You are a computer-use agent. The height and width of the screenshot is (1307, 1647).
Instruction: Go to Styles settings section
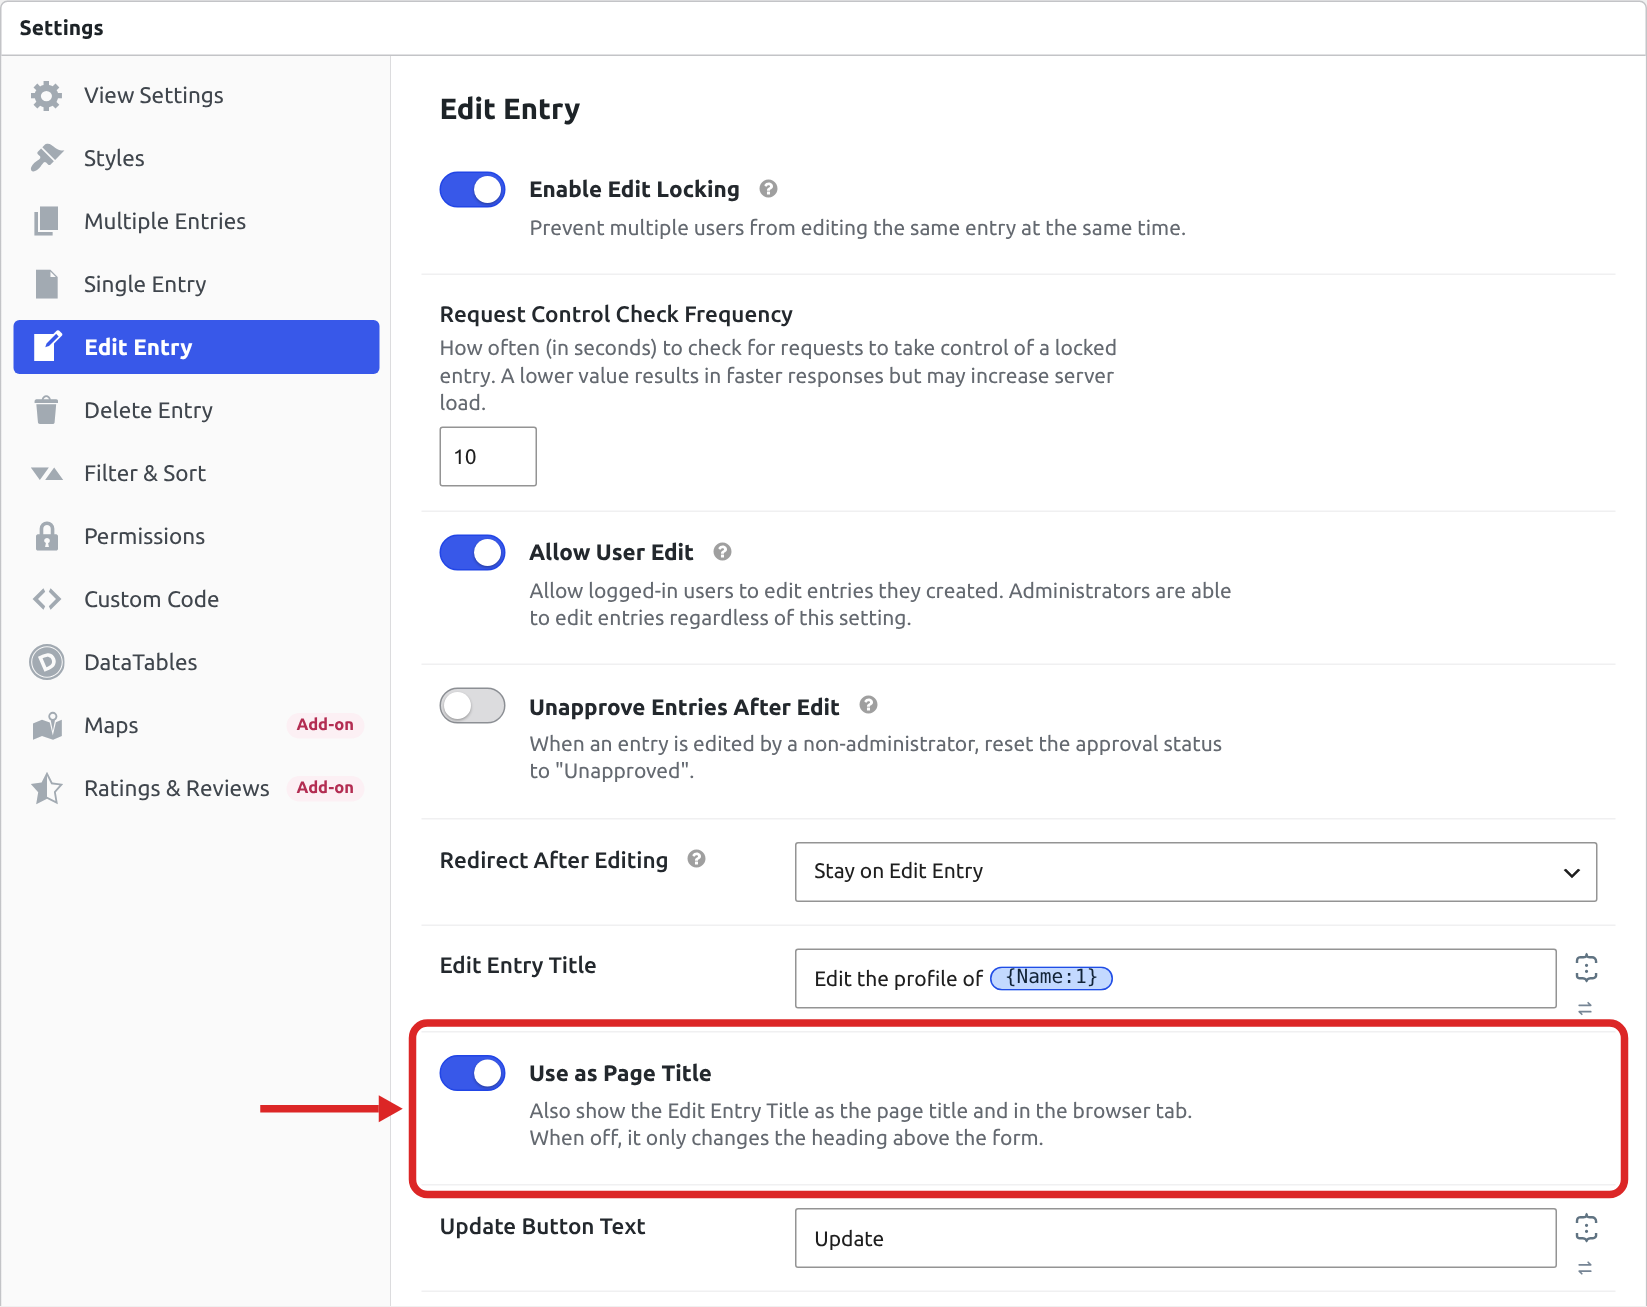coord(196,158)
